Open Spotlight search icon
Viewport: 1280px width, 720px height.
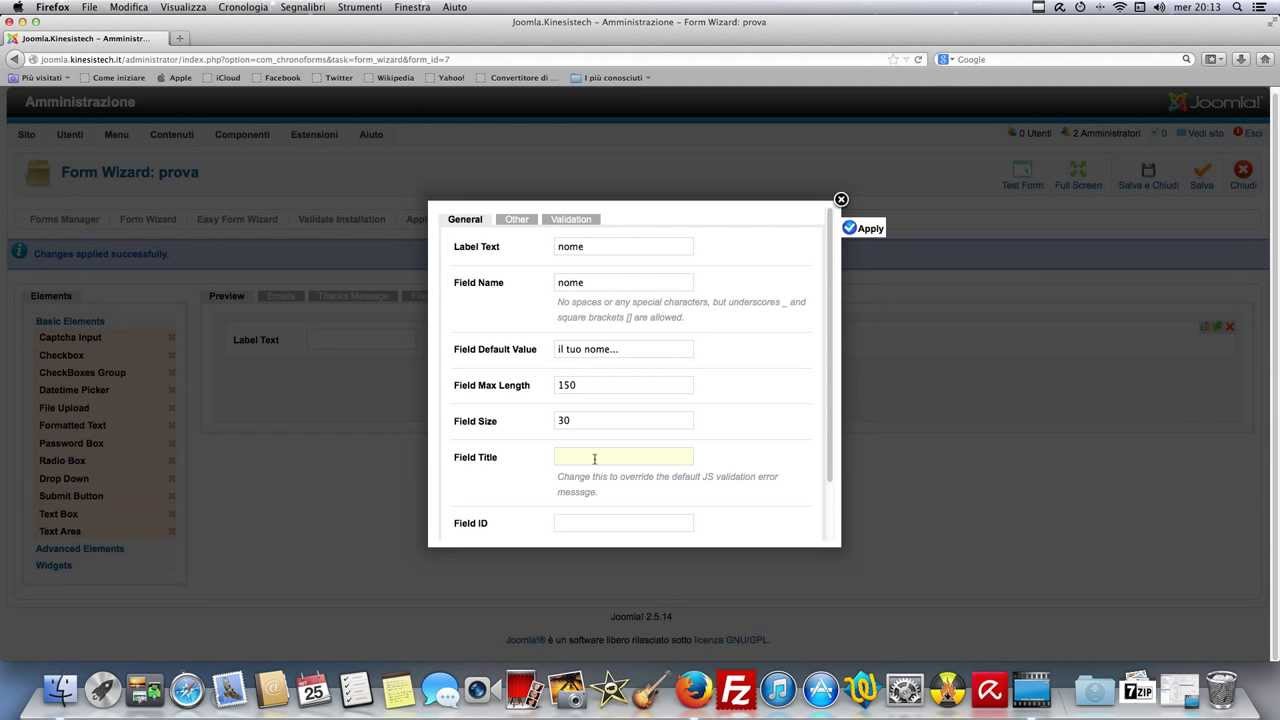point(1238,7)
